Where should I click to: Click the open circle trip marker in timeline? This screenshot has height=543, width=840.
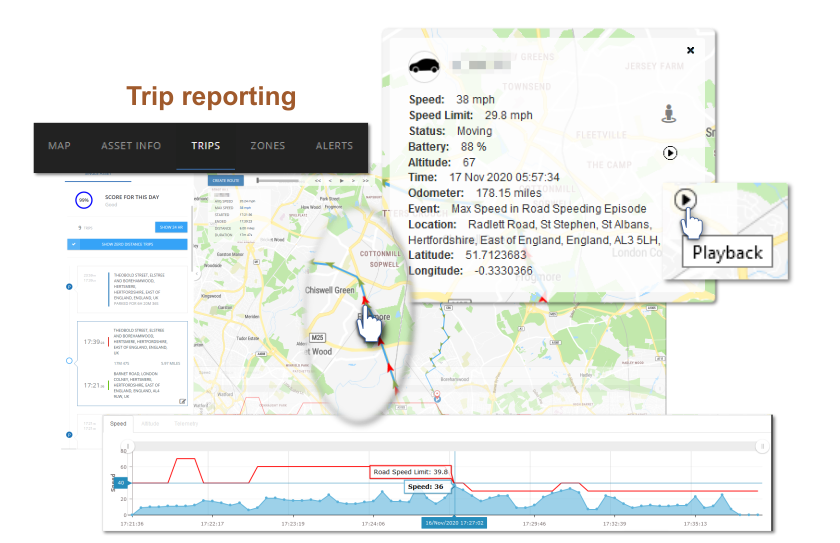click(69, 361)
